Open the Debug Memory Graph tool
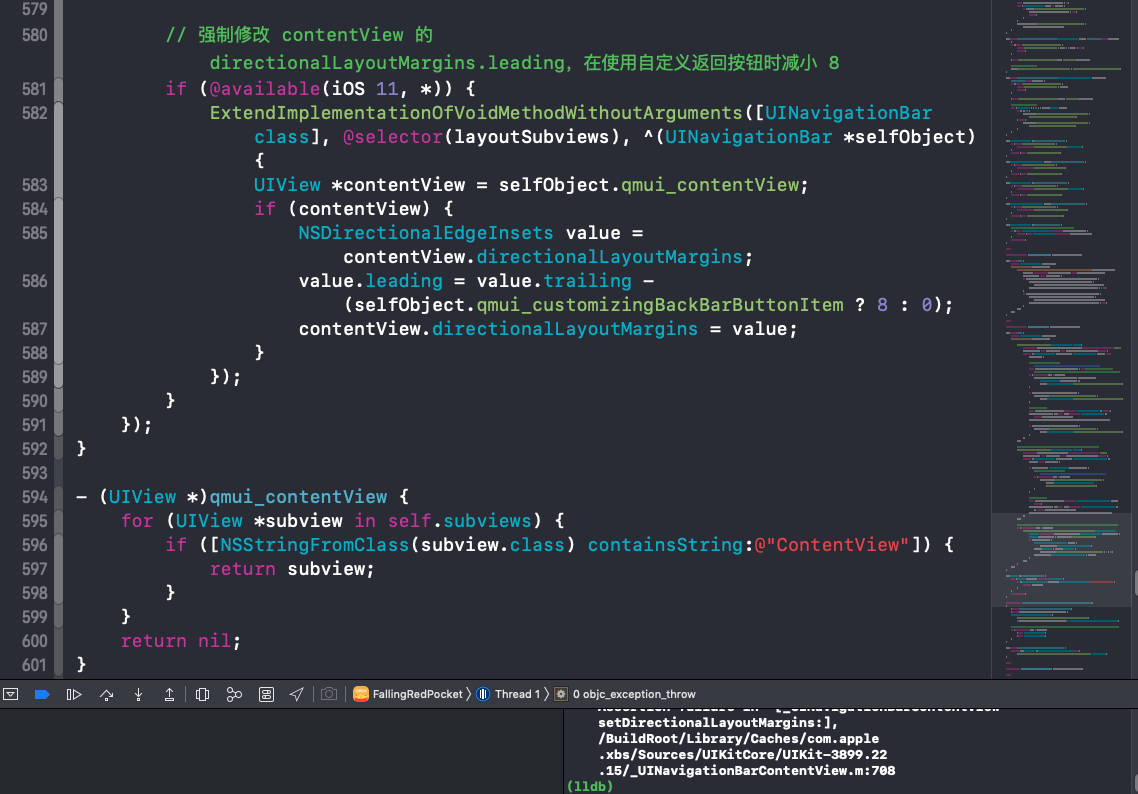This screenshot has height=794, width=1138. [234, 695]
